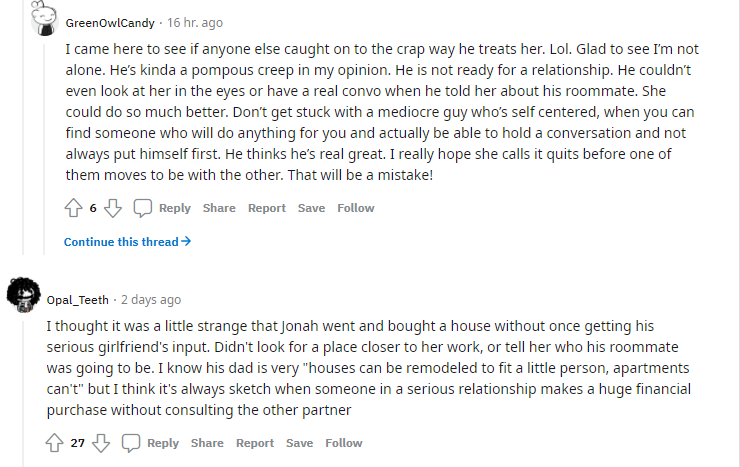Share Opal_Teeth's comment
Image resolution: width=740 pixels, height=467 pixels.
(x=207, y=443)
